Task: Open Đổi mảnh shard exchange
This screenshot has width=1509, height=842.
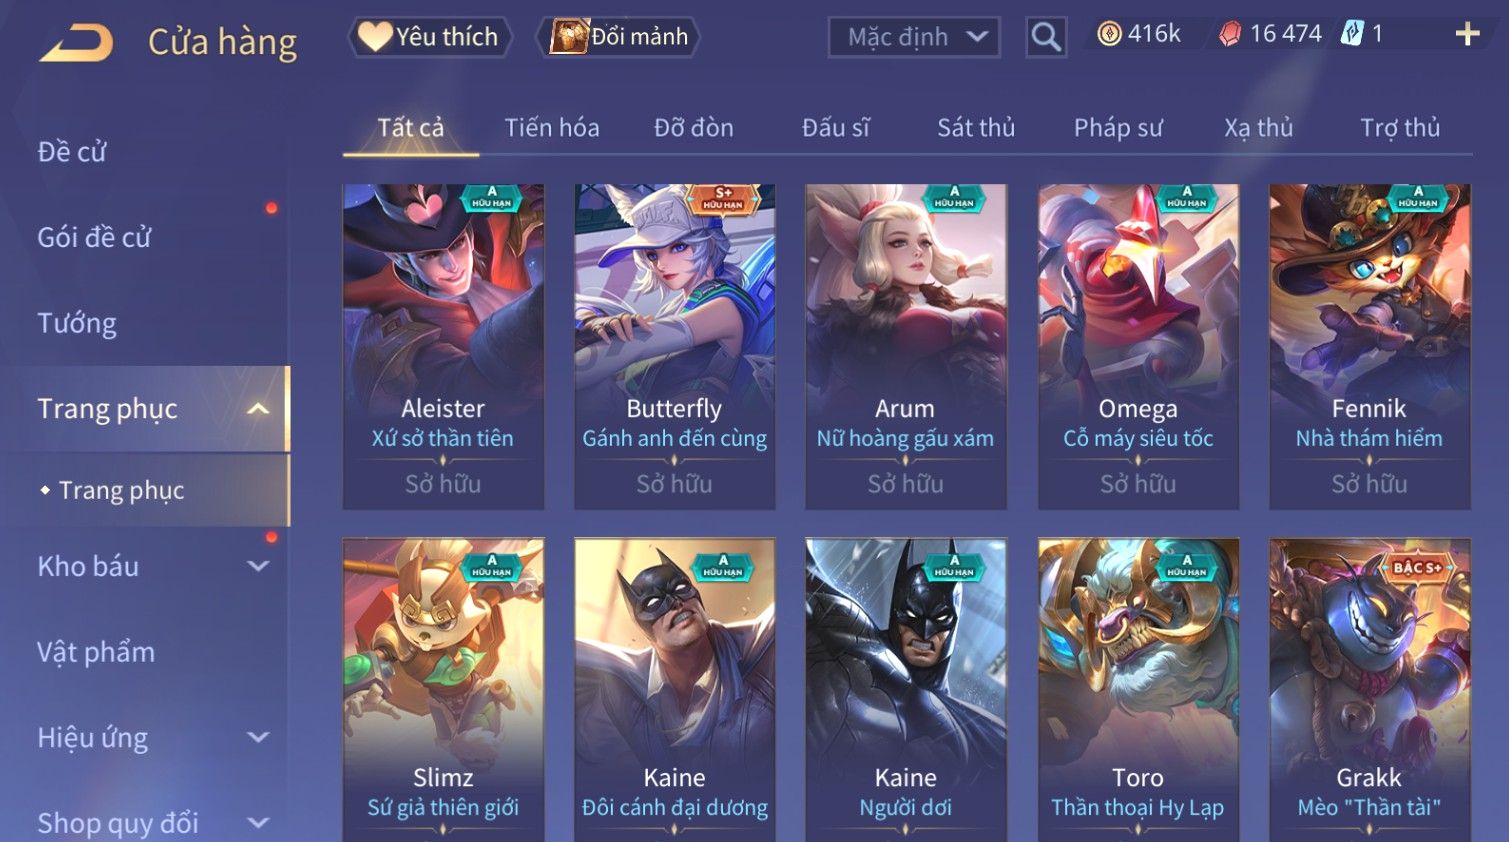Action: point(619,37)
